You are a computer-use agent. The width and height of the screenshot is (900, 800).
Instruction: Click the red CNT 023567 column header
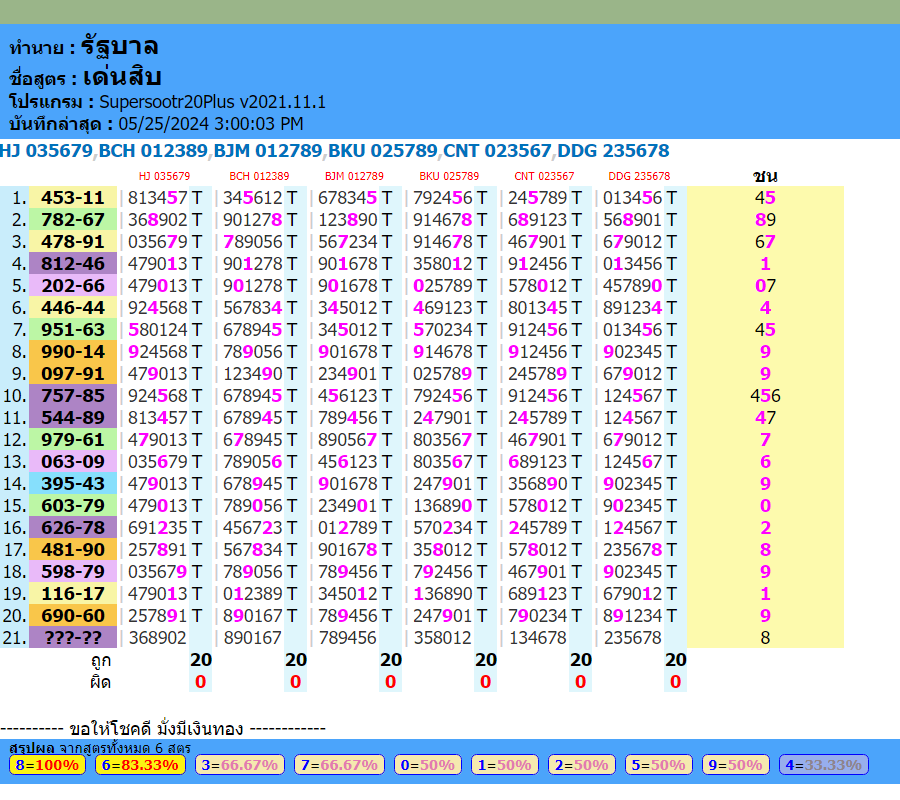click(544, 176)
